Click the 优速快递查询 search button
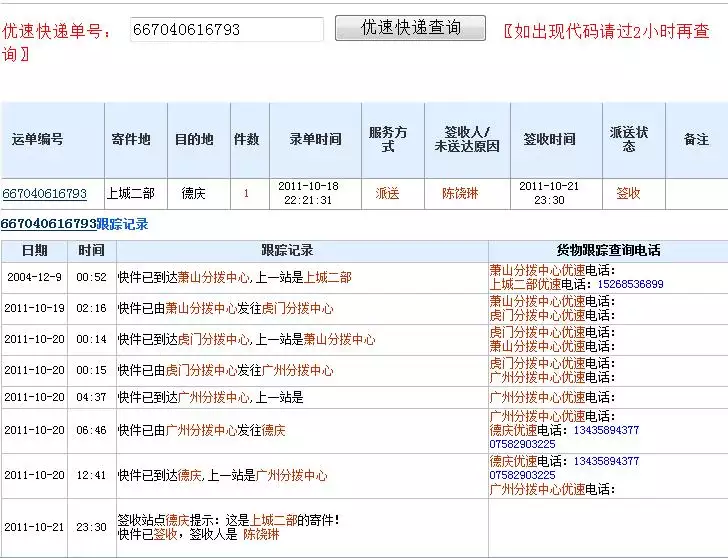 pos(410,28)
